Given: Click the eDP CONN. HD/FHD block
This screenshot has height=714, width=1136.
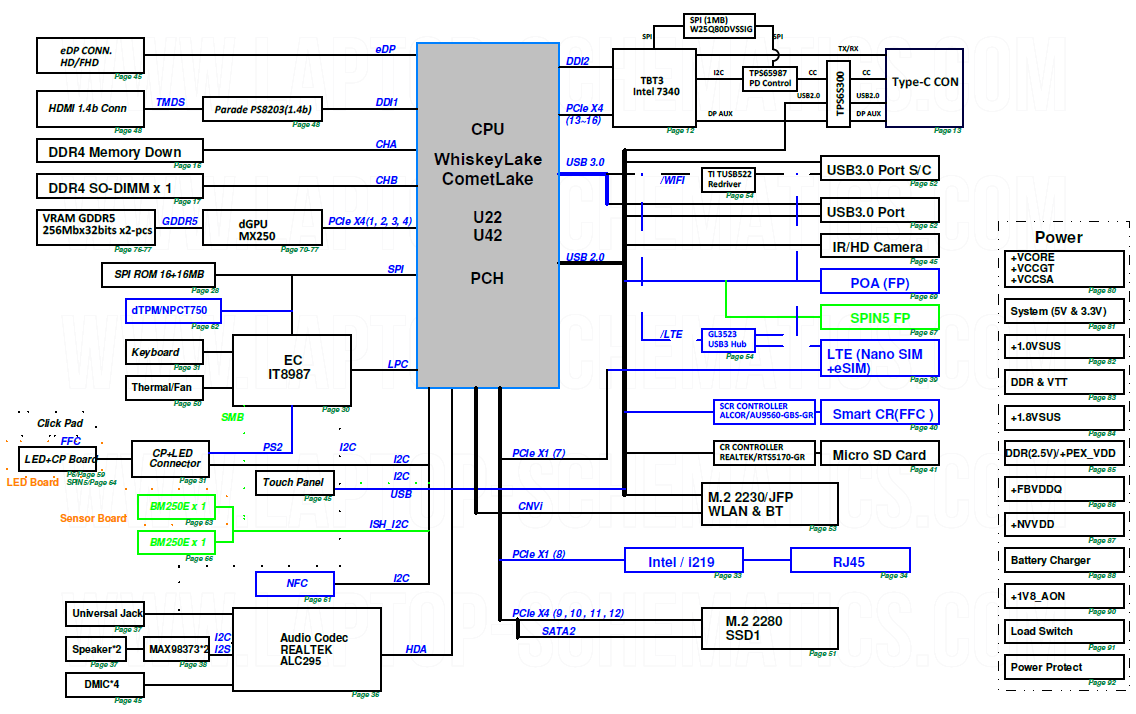Looking at the screenshot, I should pyautogui.click(x=90, y=56).
